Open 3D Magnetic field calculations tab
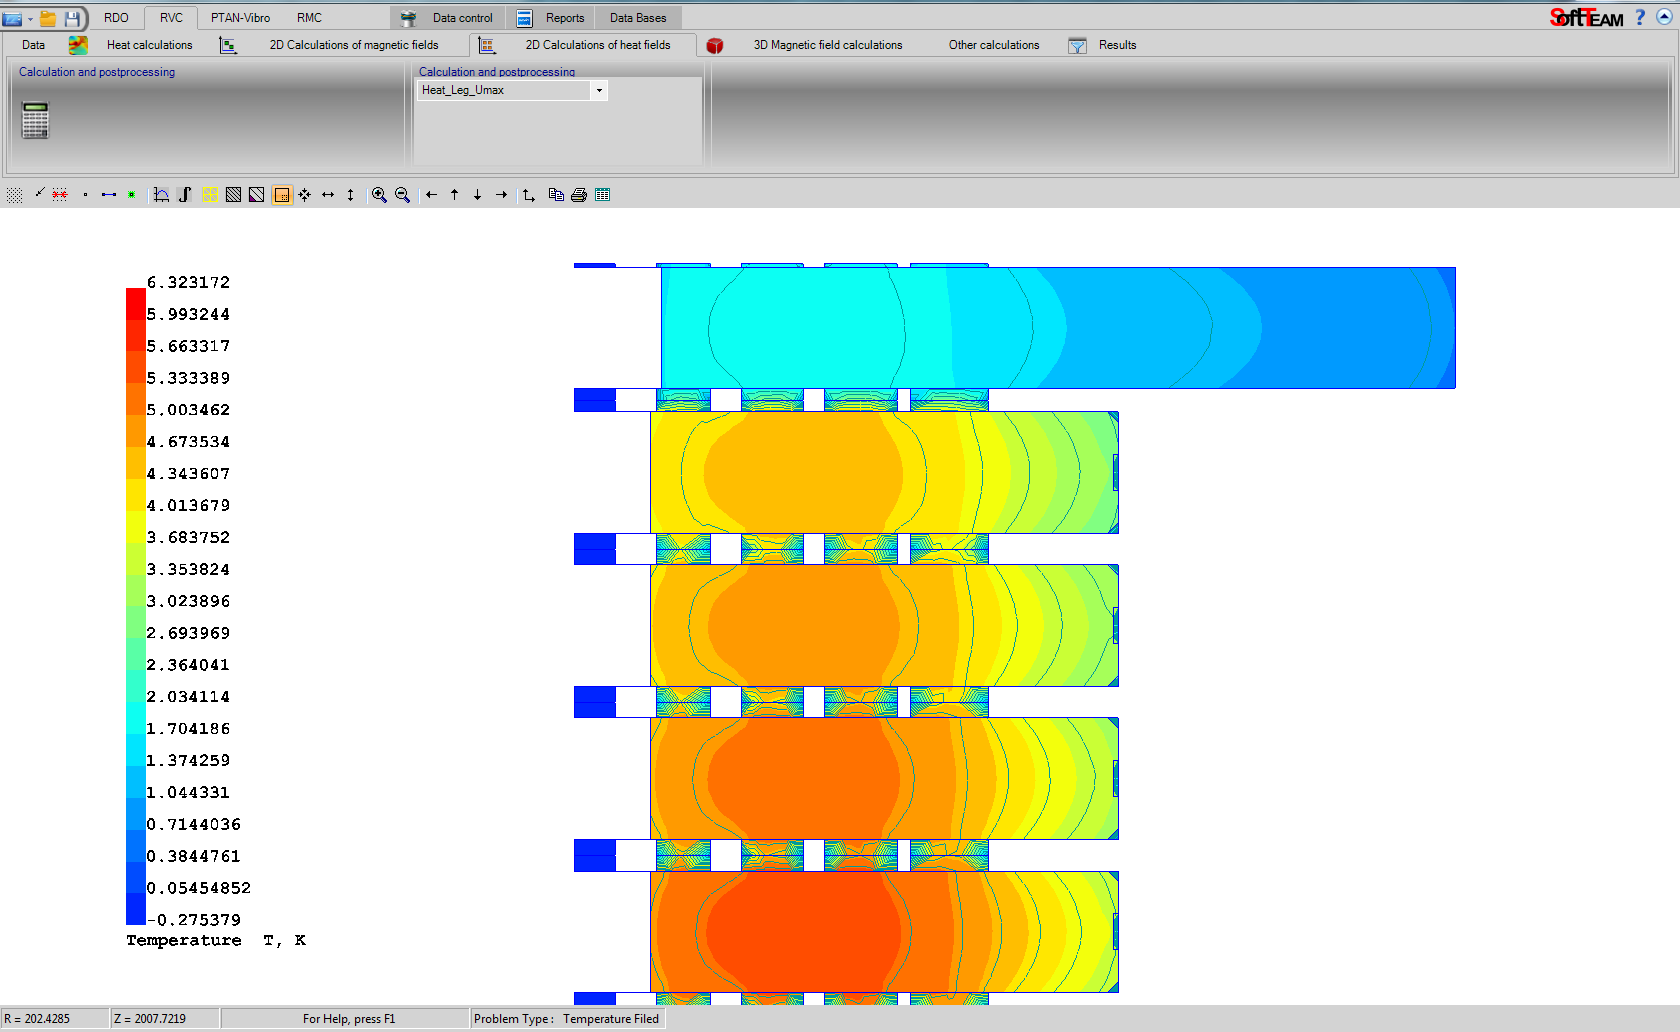 click(828, 45)
